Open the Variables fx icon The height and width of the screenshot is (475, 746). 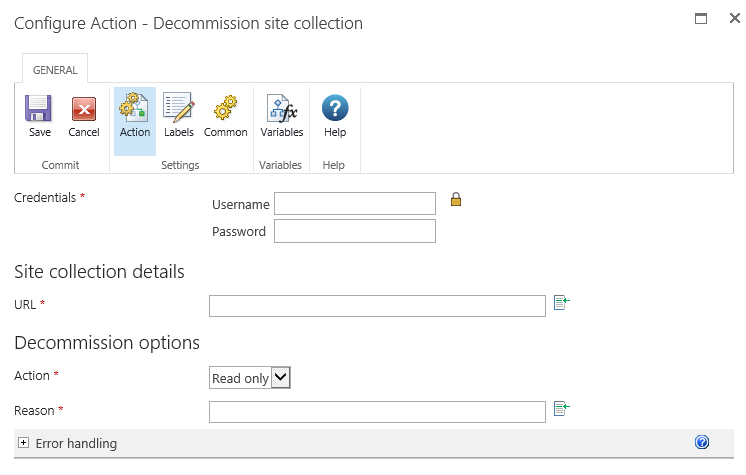282,109
